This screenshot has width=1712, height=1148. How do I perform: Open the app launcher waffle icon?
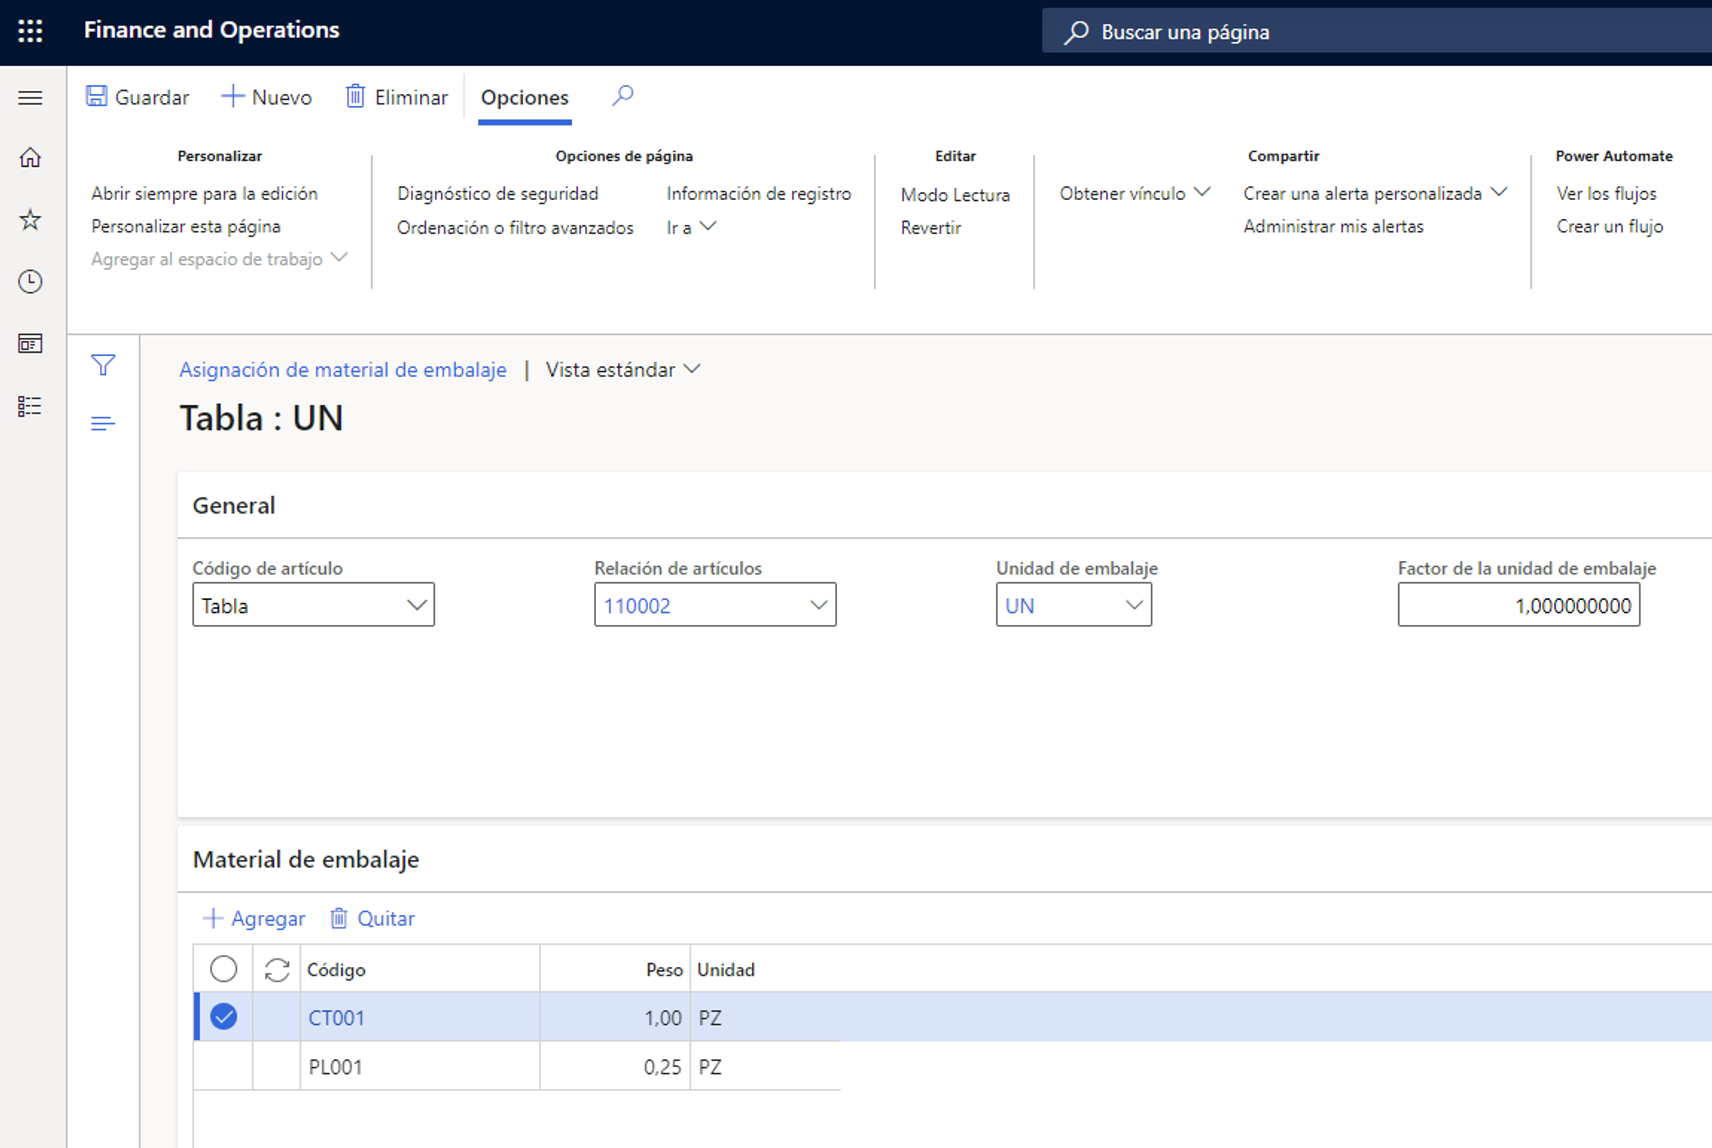(30, 31)
